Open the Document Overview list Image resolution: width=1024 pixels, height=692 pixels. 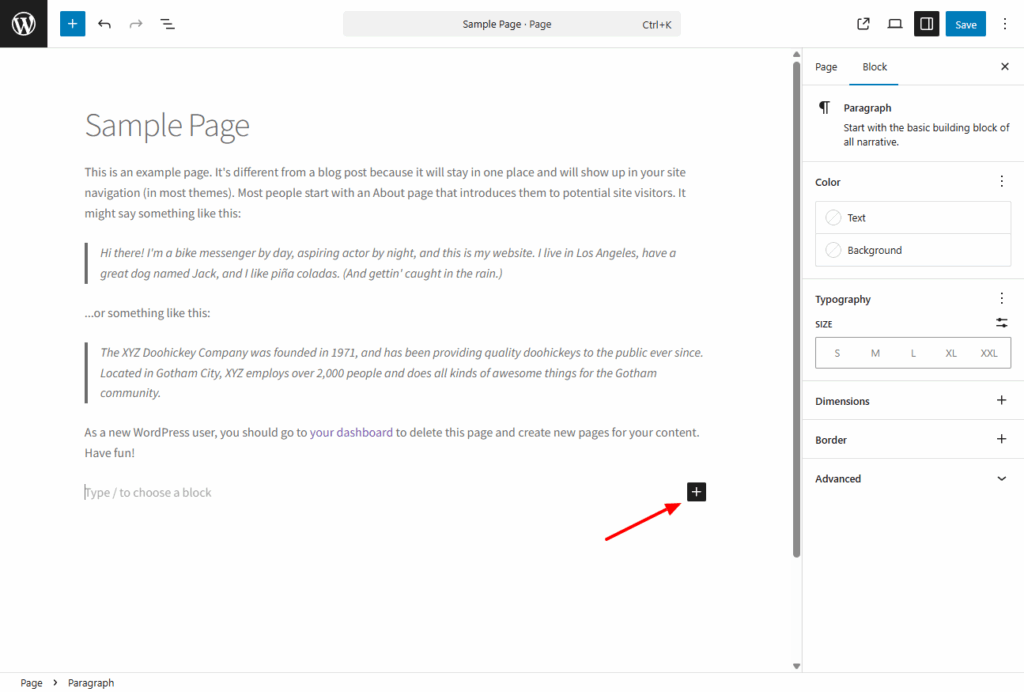[167, 24]
